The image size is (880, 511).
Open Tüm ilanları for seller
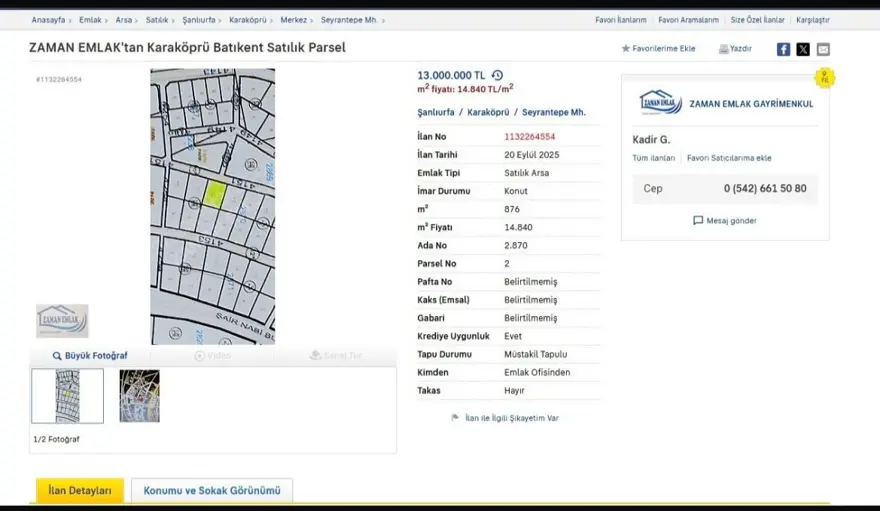click(x=654, y=158)
